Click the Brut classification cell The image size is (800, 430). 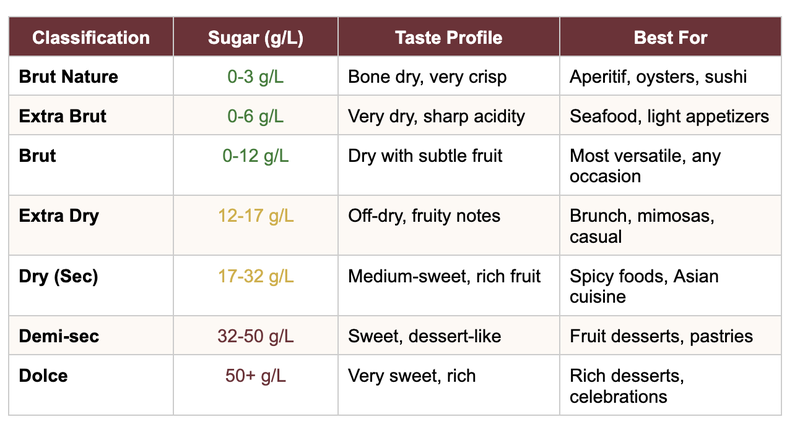38,156
